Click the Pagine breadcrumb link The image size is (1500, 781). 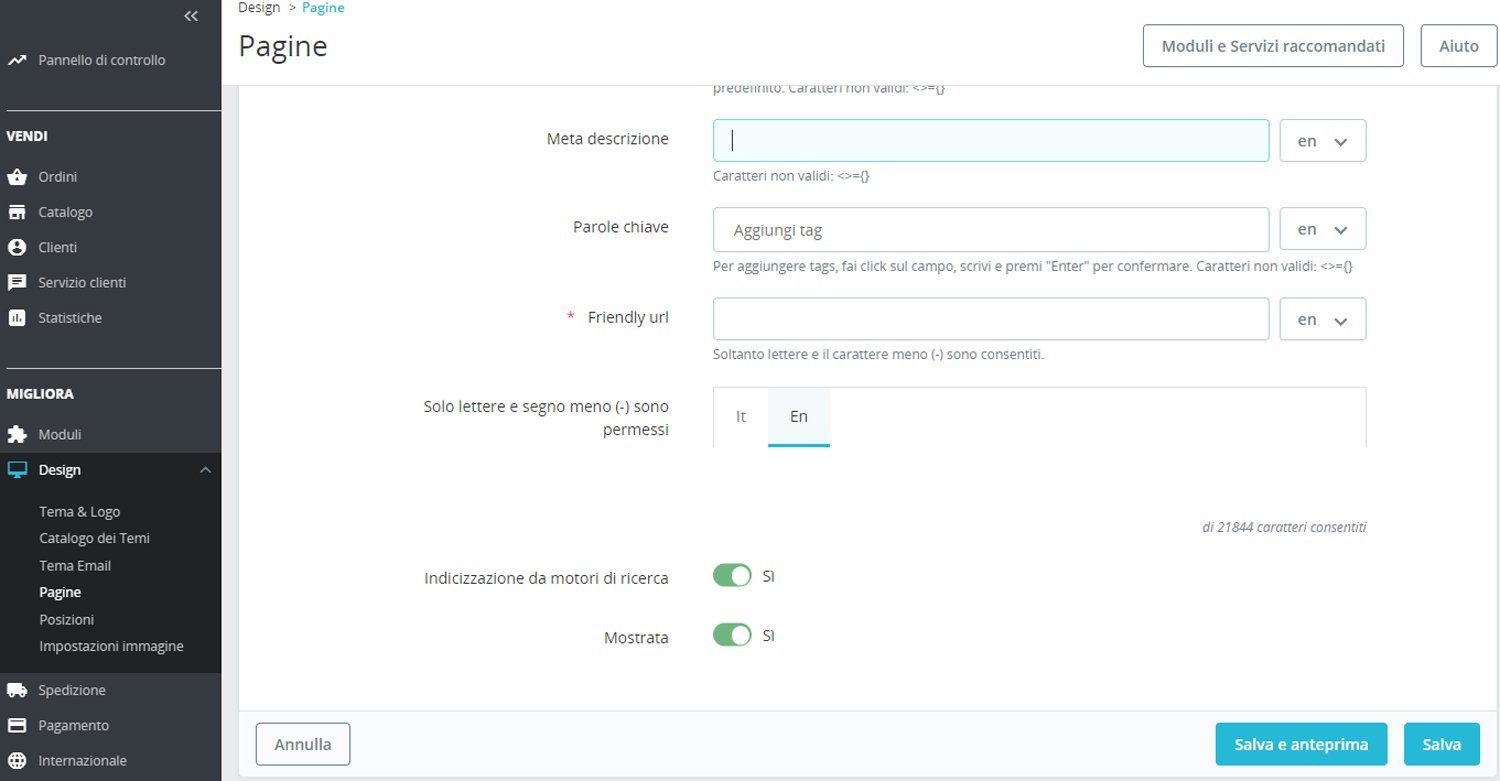pos(323,7)
